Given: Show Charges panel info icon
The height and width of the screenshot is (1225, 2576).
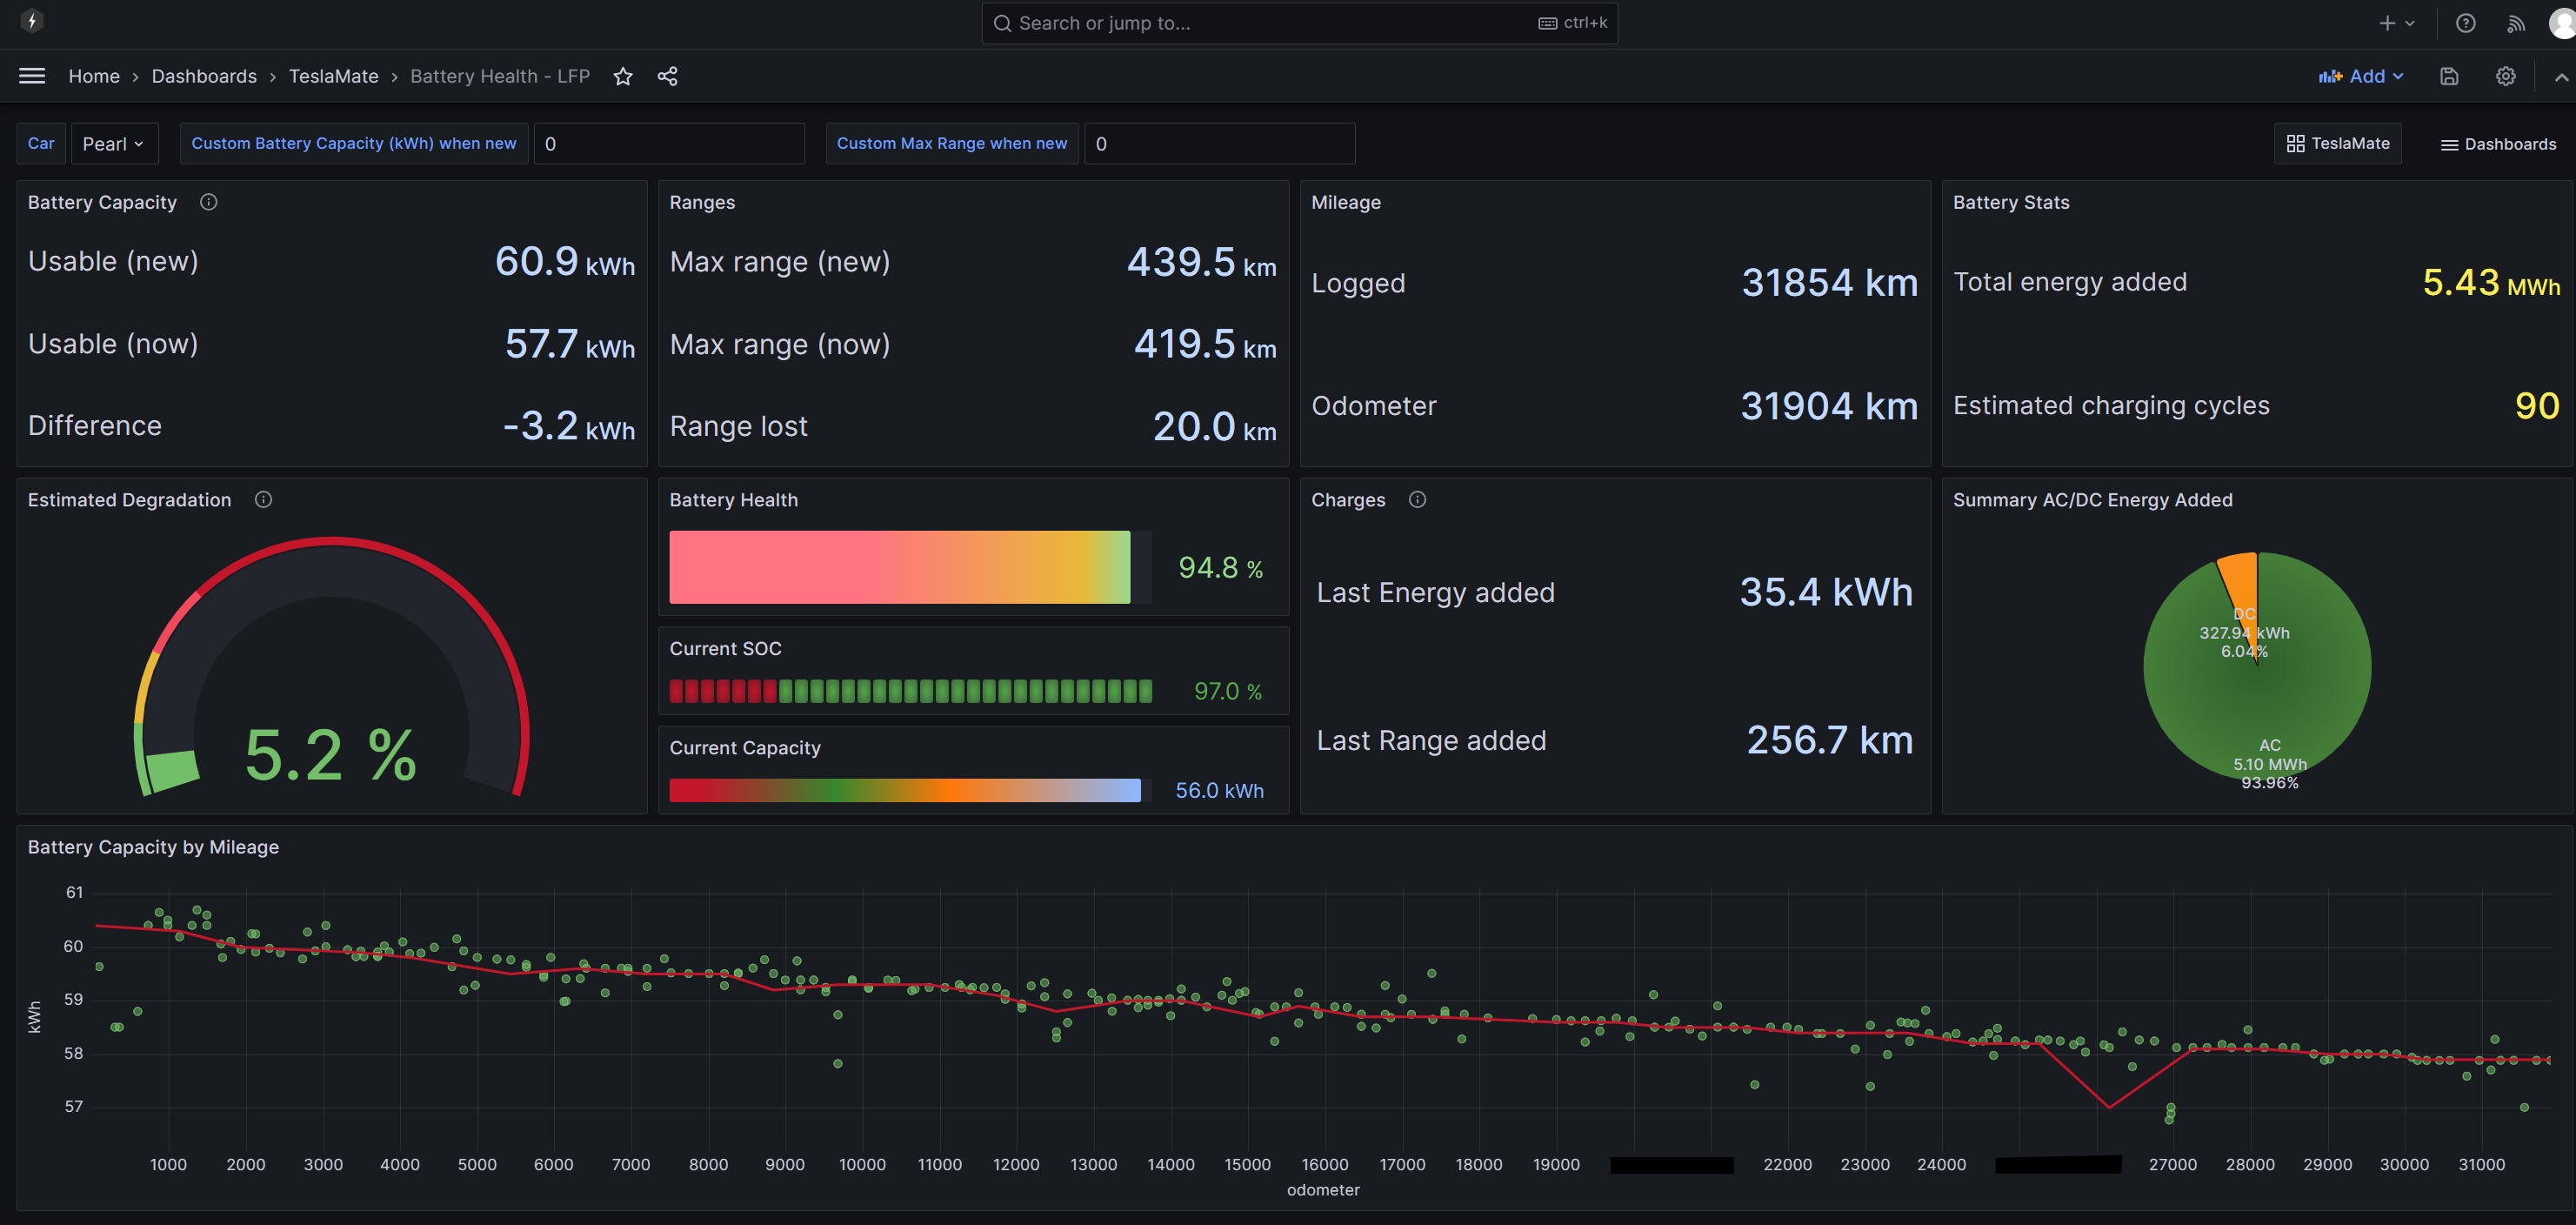Looking at the screenshot, I should [x=1417, y=500].
